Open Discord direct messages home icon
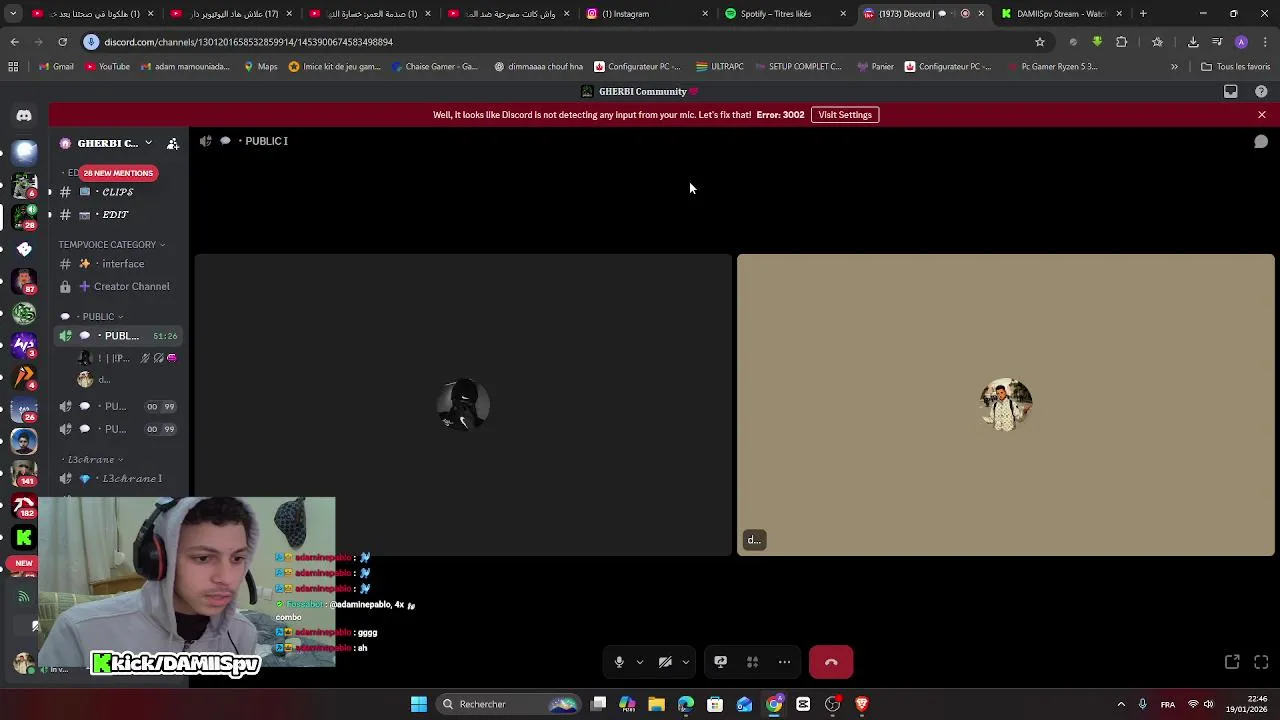 (x=24, y=115)
